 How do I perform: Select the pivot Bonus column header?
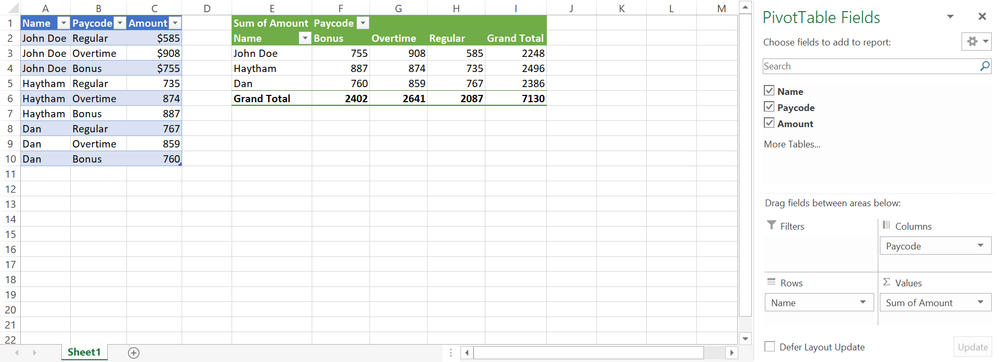coord(341,38)
